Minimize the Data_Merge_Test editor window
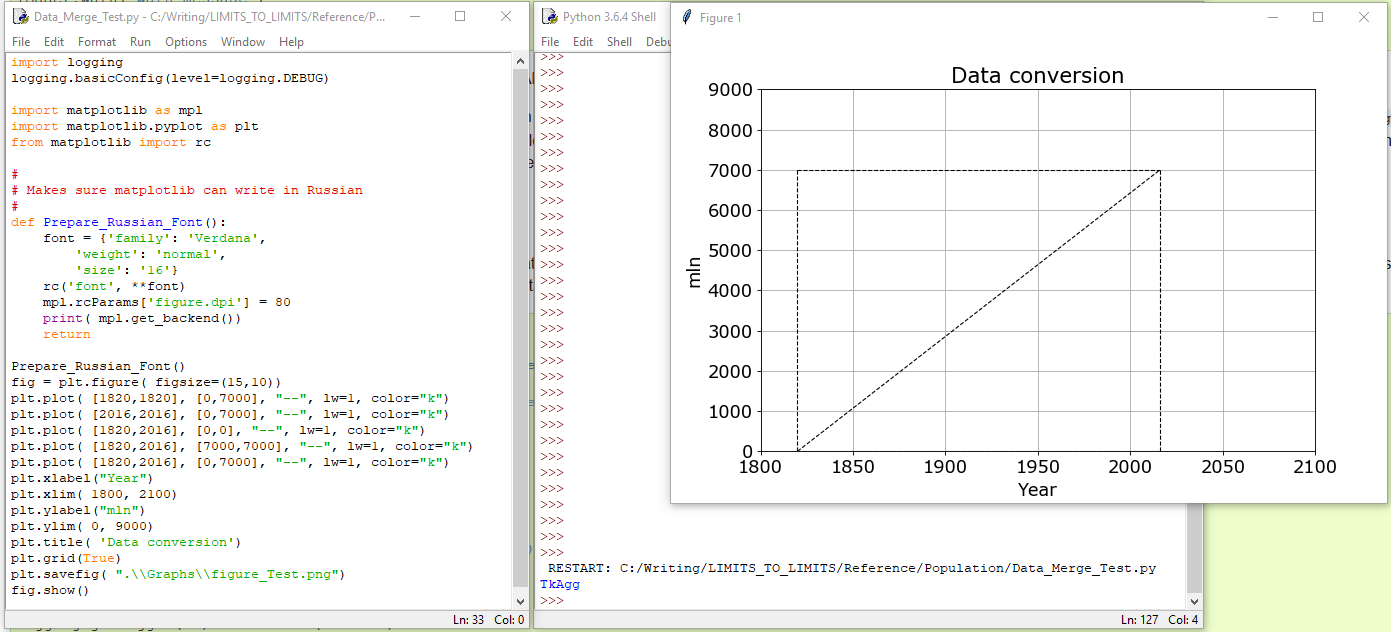This screenshot has width=1391, height=632. click(x=414, y=16)
